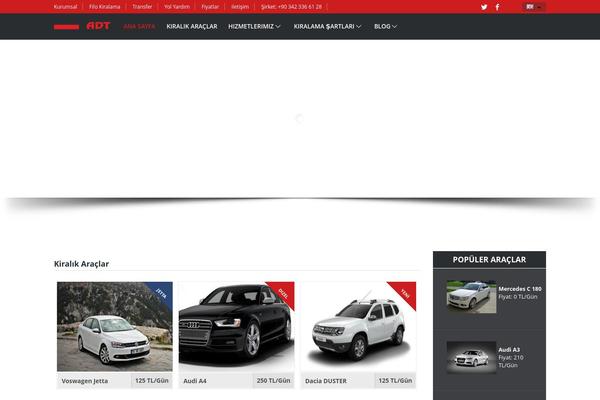Click the Audi A4 title
600x400 pixels.
195,381
